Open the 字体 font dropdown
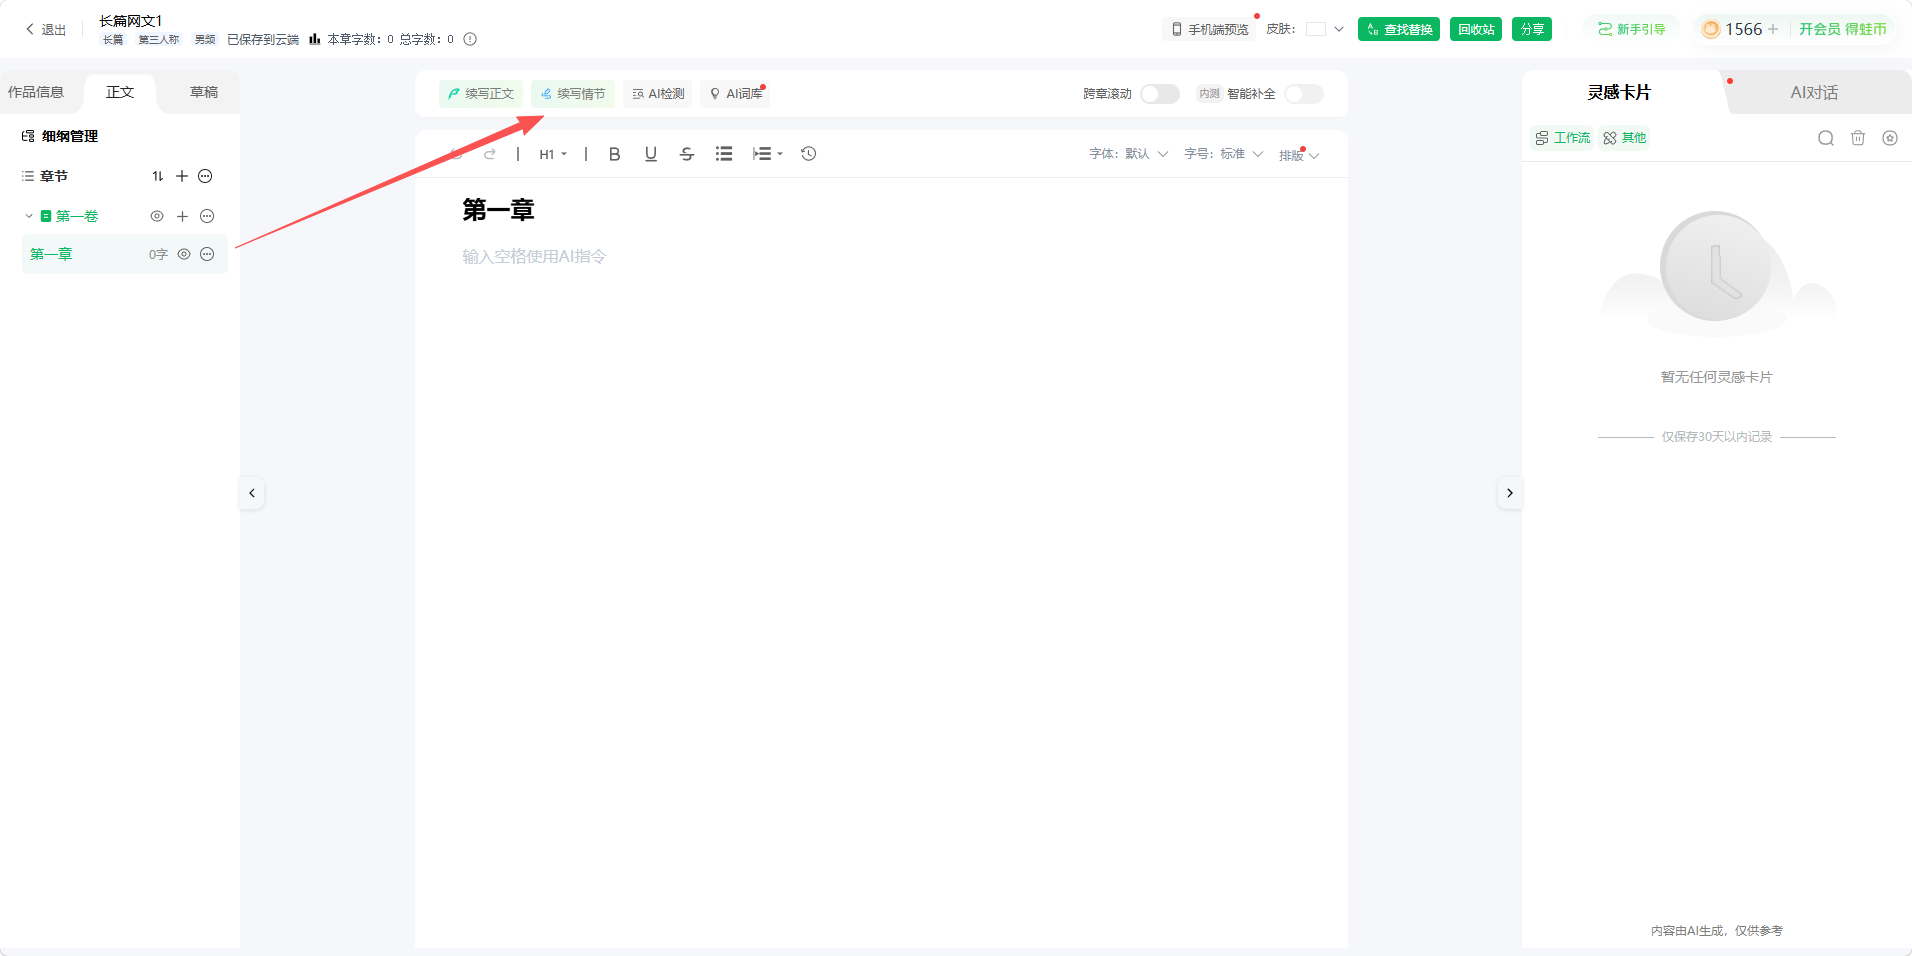 pyautogui.click(x=1129, y=154)
